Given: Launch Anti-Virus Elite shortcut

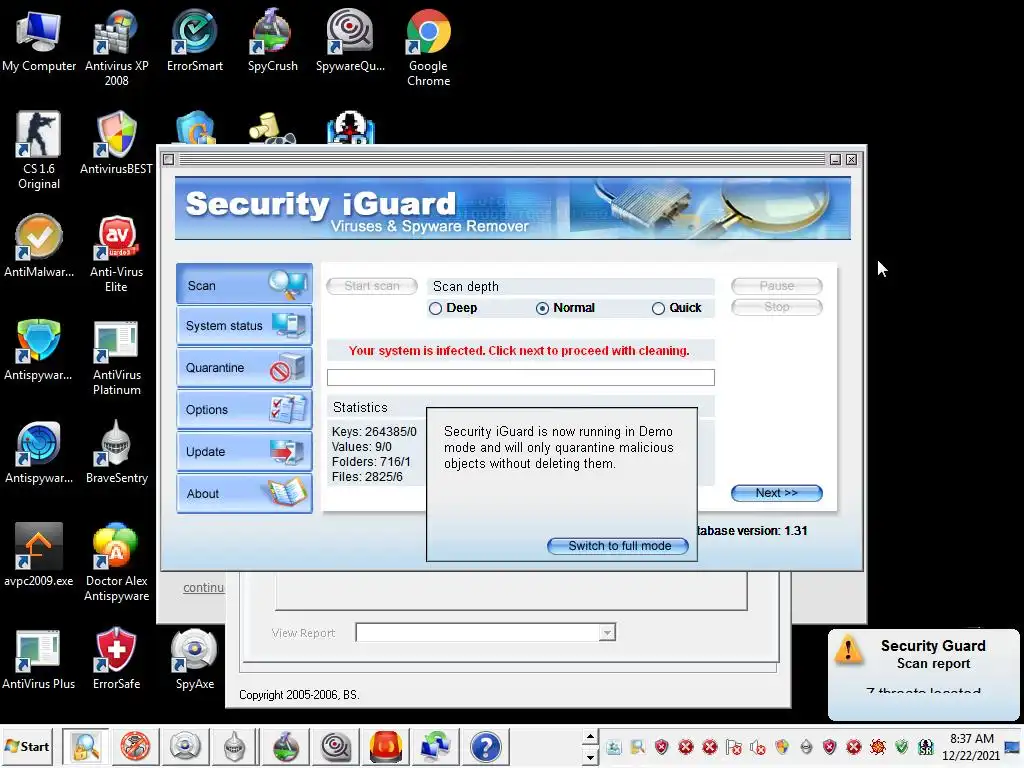Looking at the screenshot, I should click(x=116, y=253).
